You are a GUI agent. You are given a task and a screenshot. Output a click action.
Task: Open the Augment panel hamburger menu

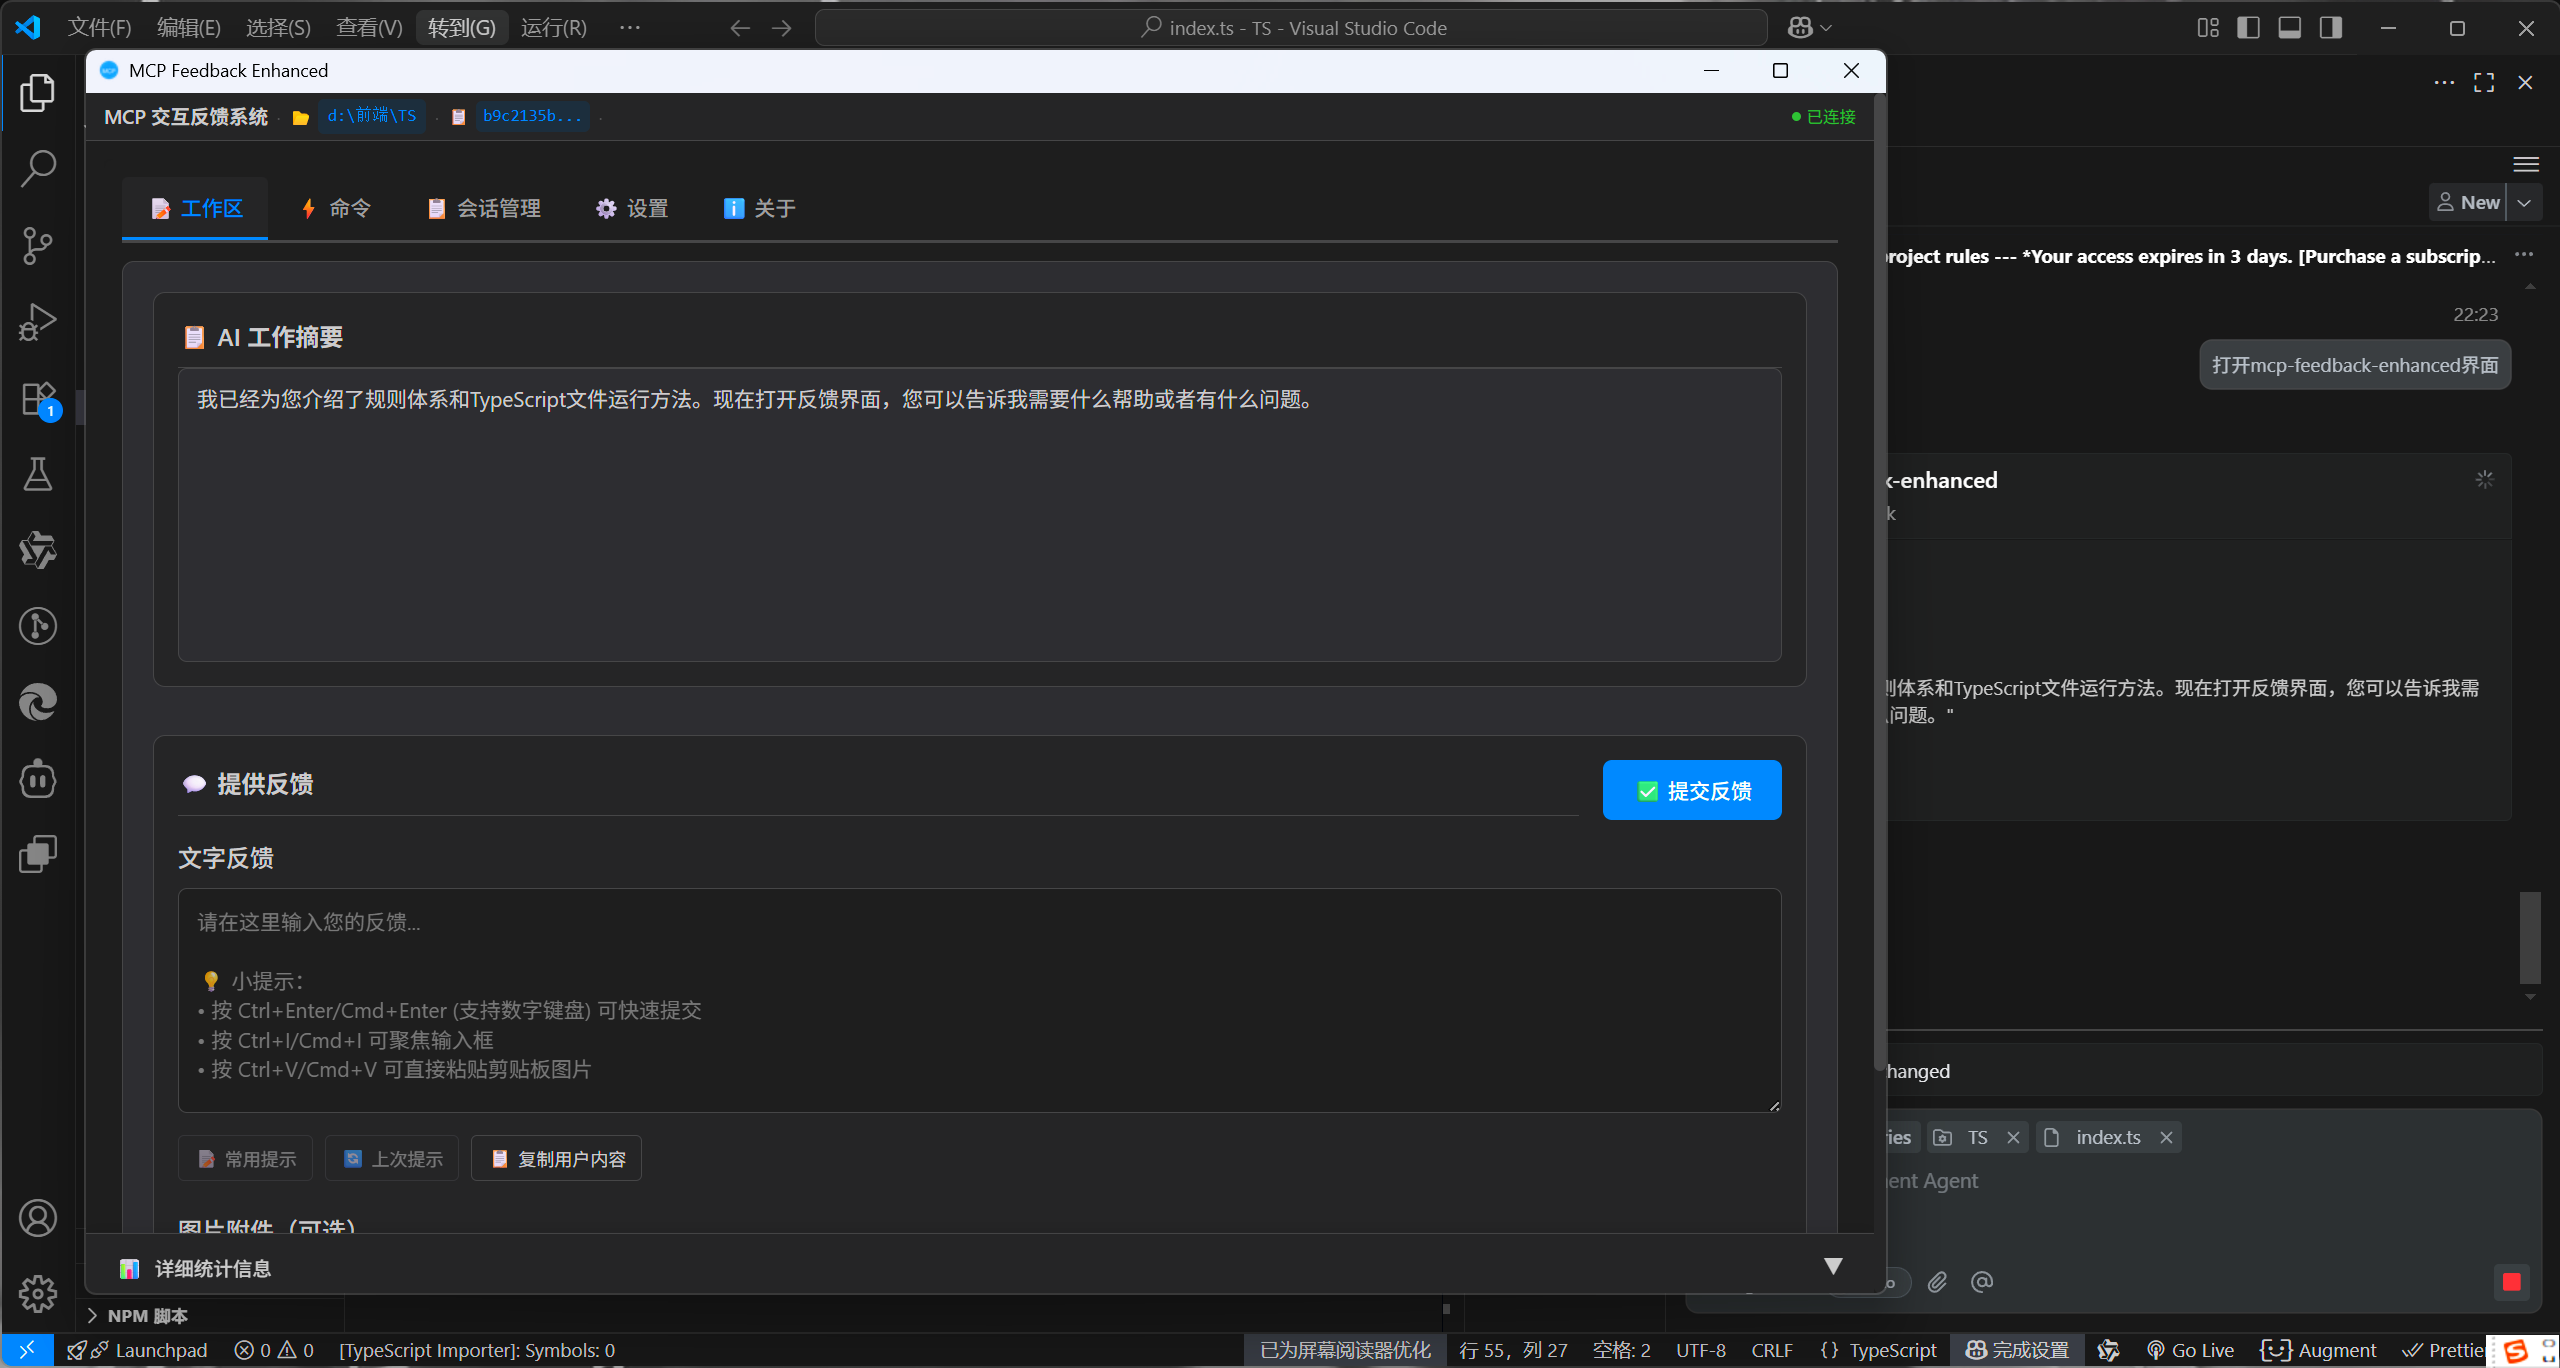(x=2526, y=164)
